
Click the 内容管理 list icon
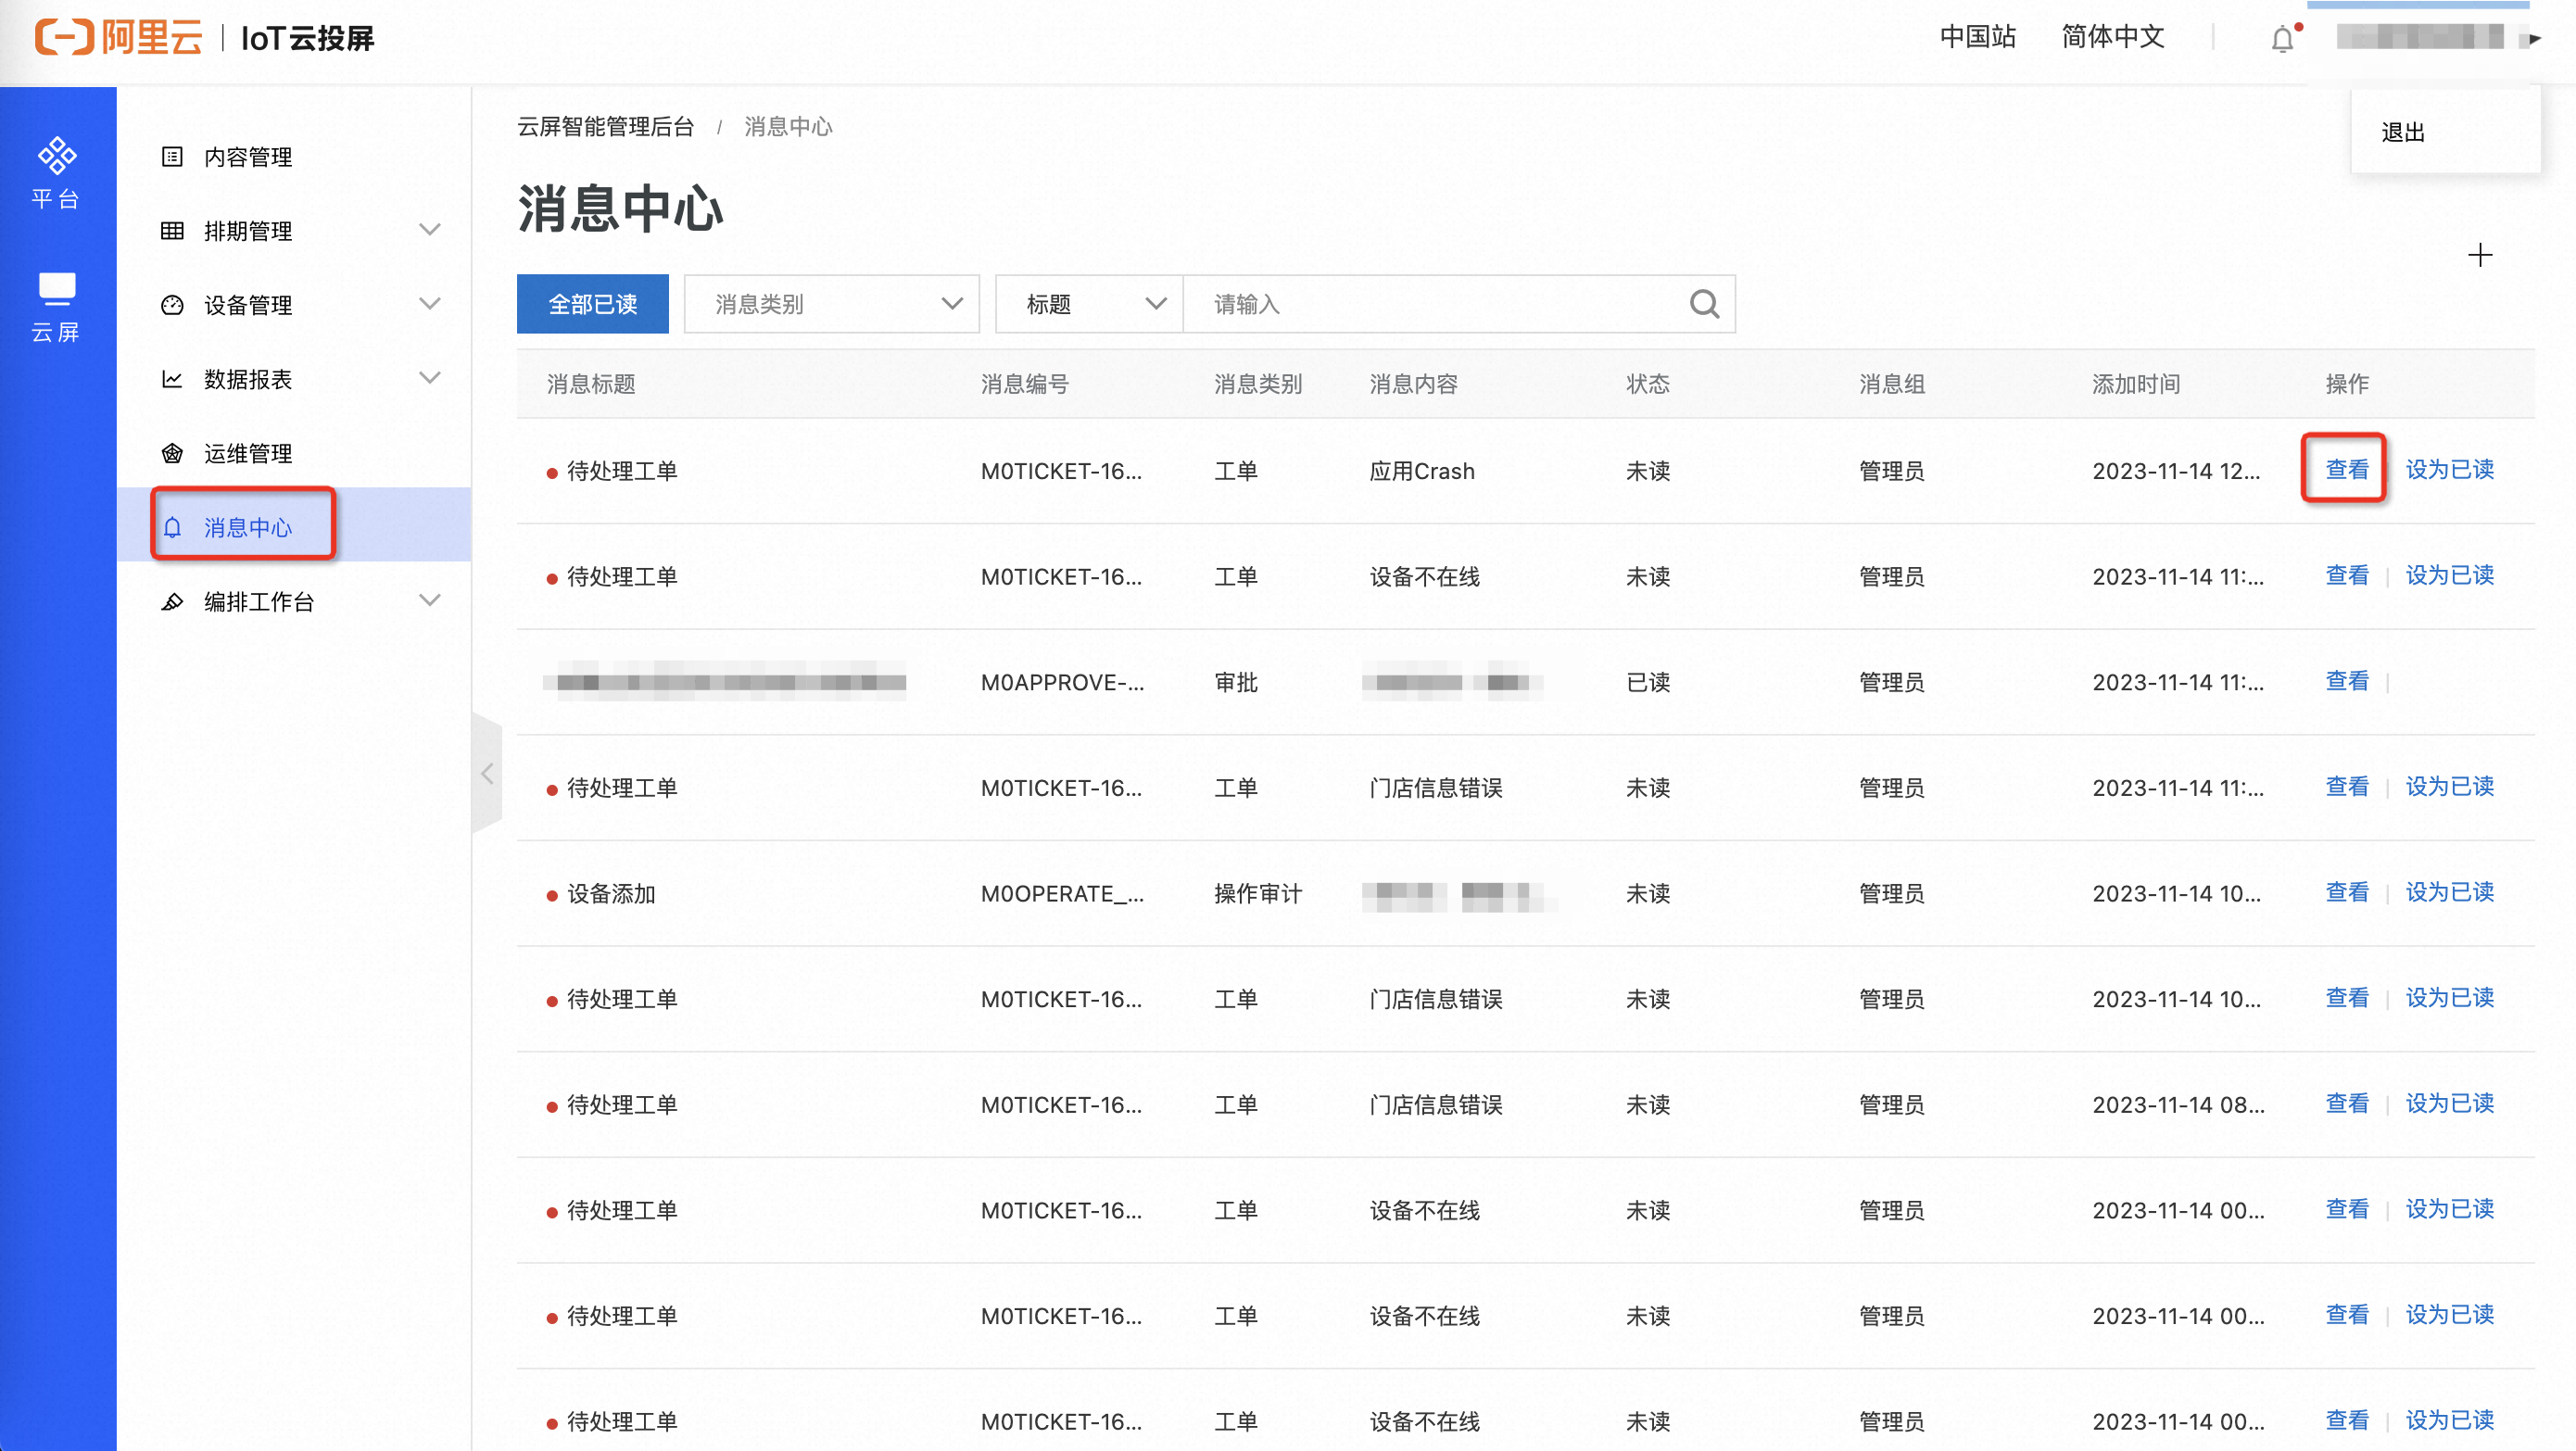[x=172, y=157]
